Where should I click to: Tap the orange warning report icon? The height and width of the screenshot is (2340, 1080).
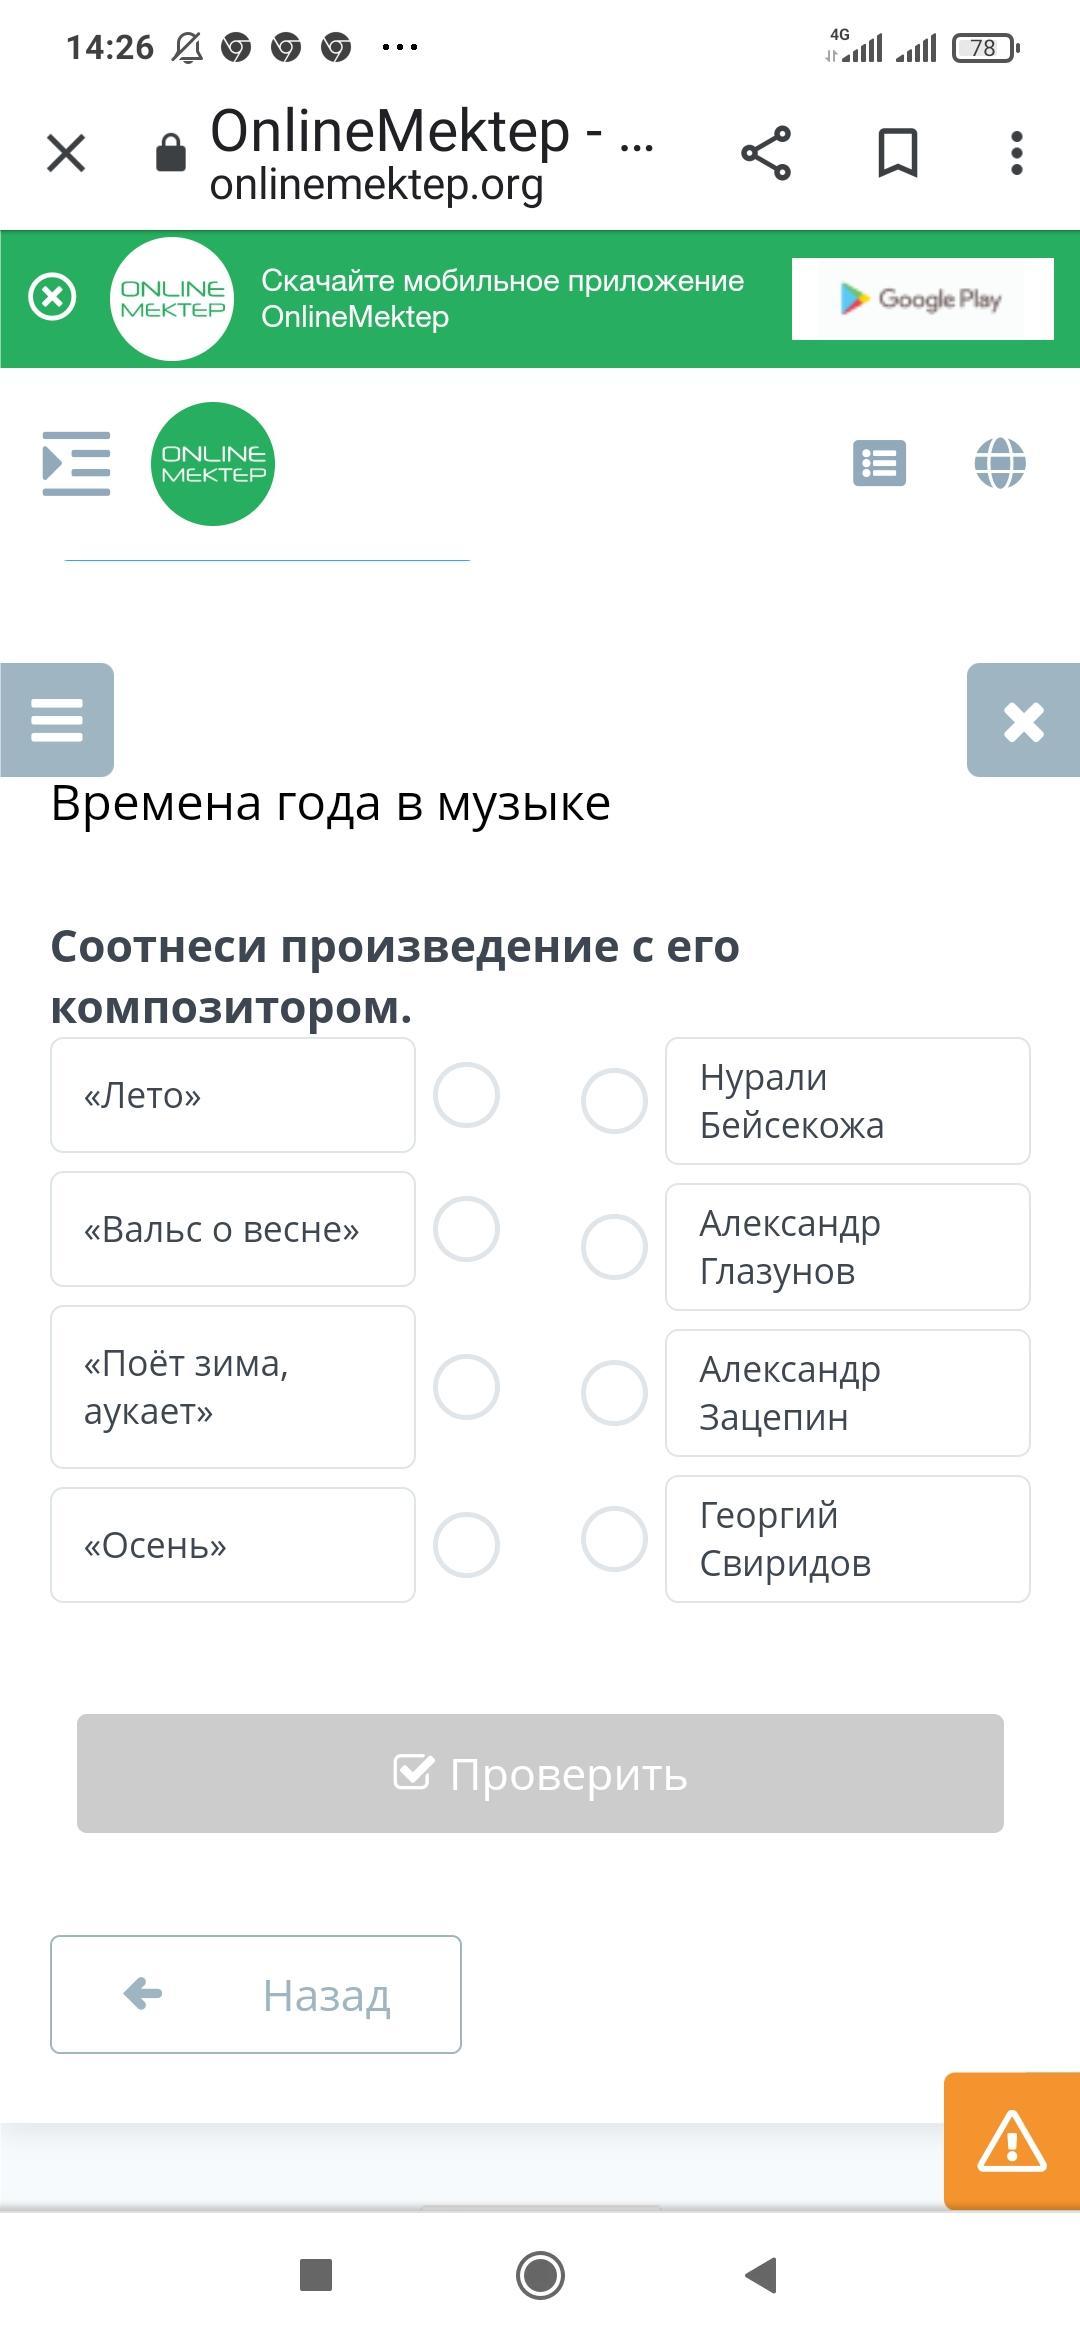(1011, 2141)
